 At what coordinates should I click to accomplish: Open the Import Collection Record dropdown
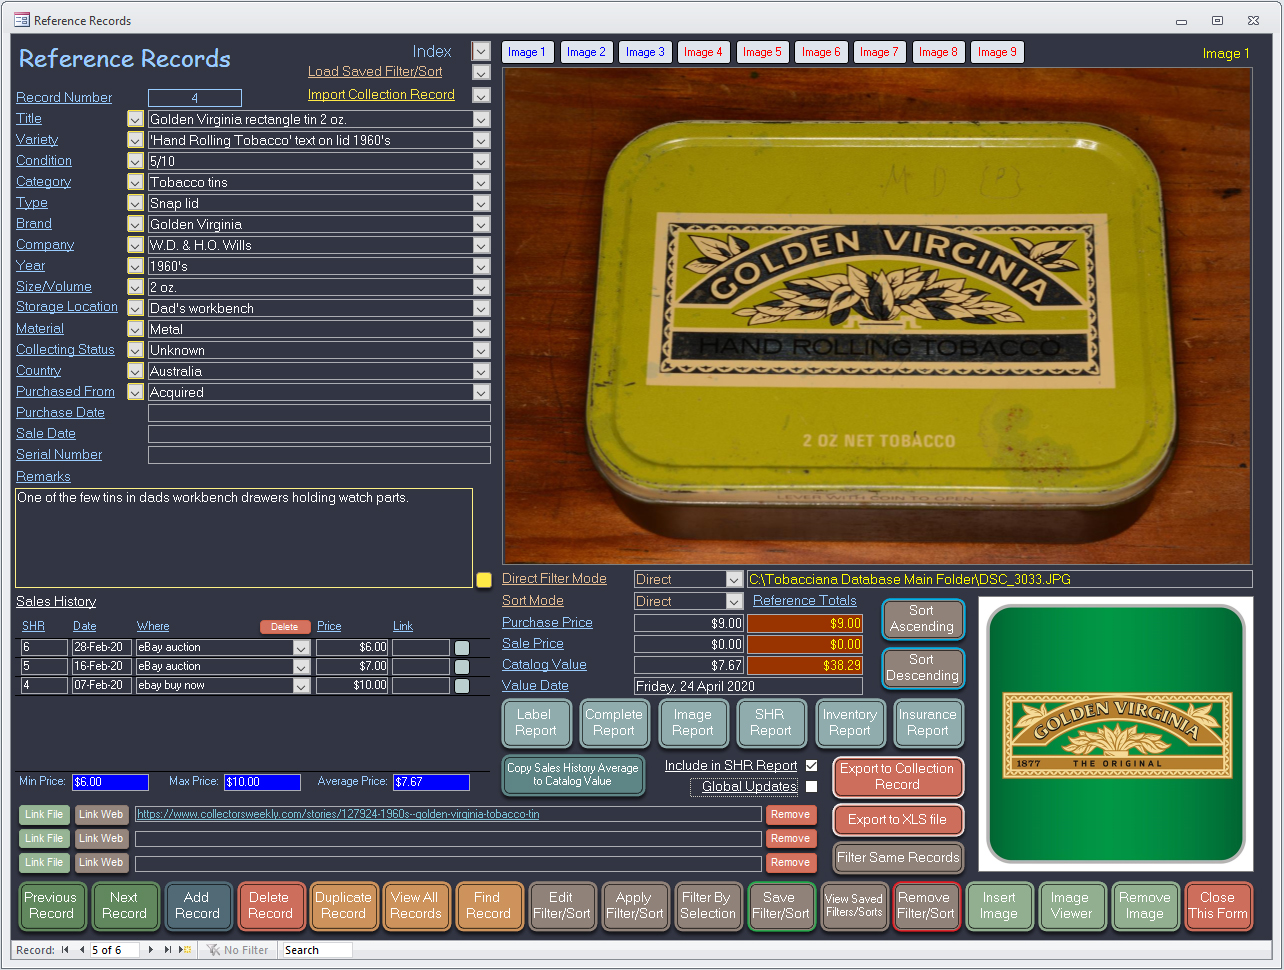coord(481,96)
